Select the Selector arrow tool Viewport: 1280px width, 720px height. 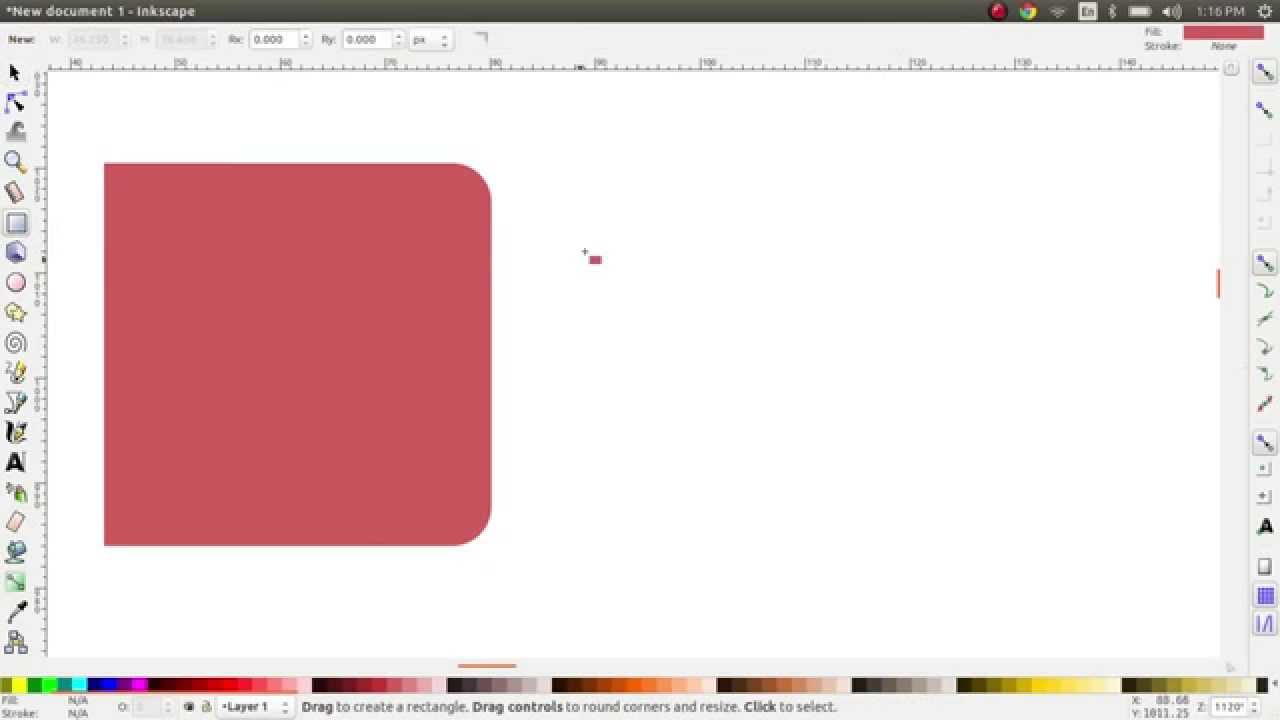tap(15, 73)
